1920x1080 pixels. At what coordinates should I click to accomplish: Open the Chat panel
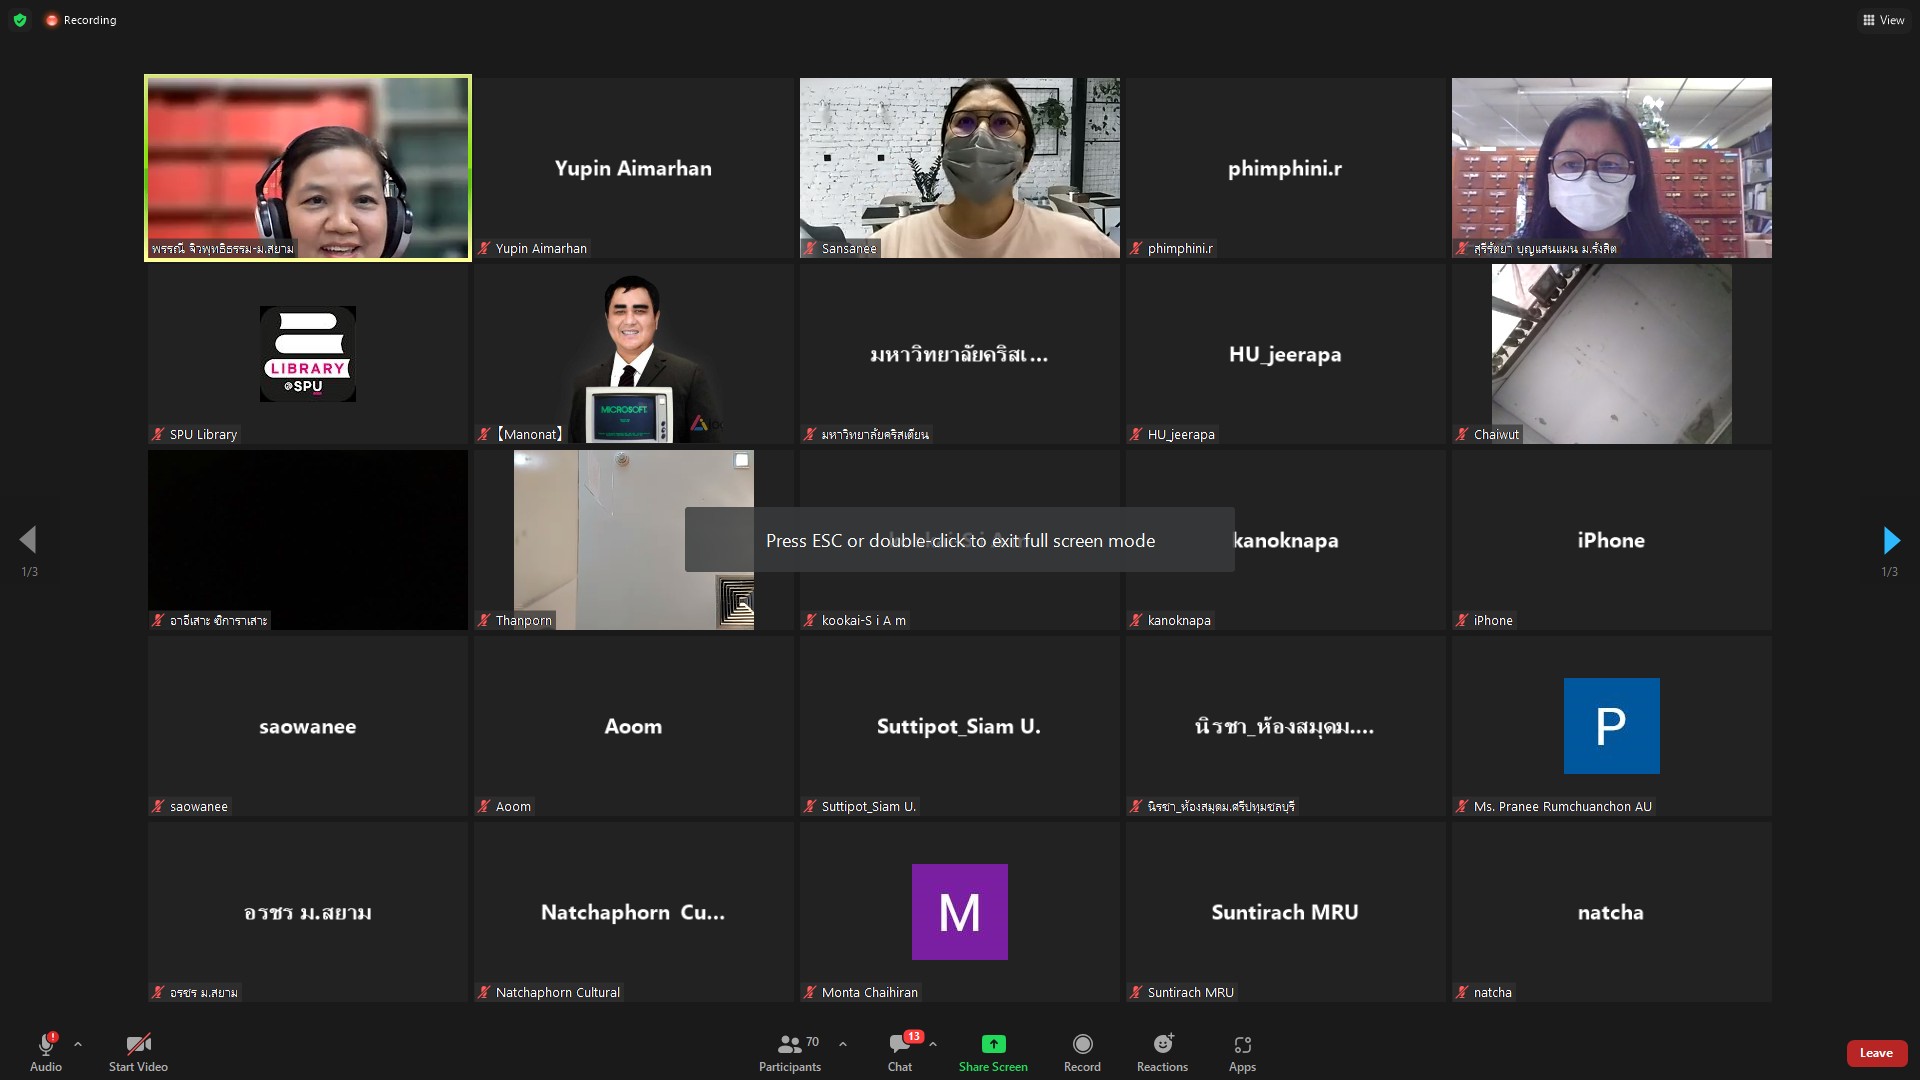pyautogui.click(x=899, y=1045)
